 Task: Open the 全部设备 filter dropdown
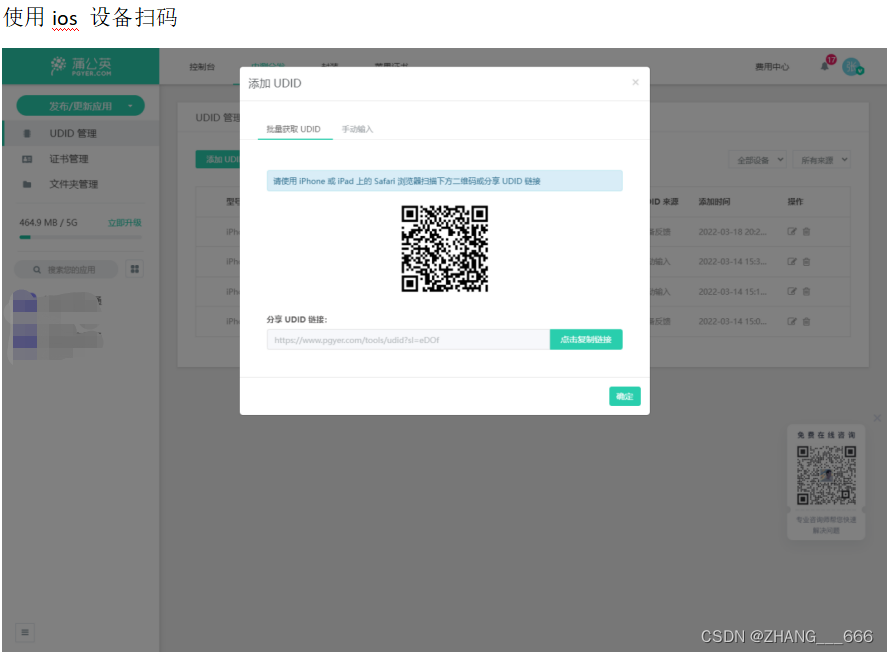757,160
